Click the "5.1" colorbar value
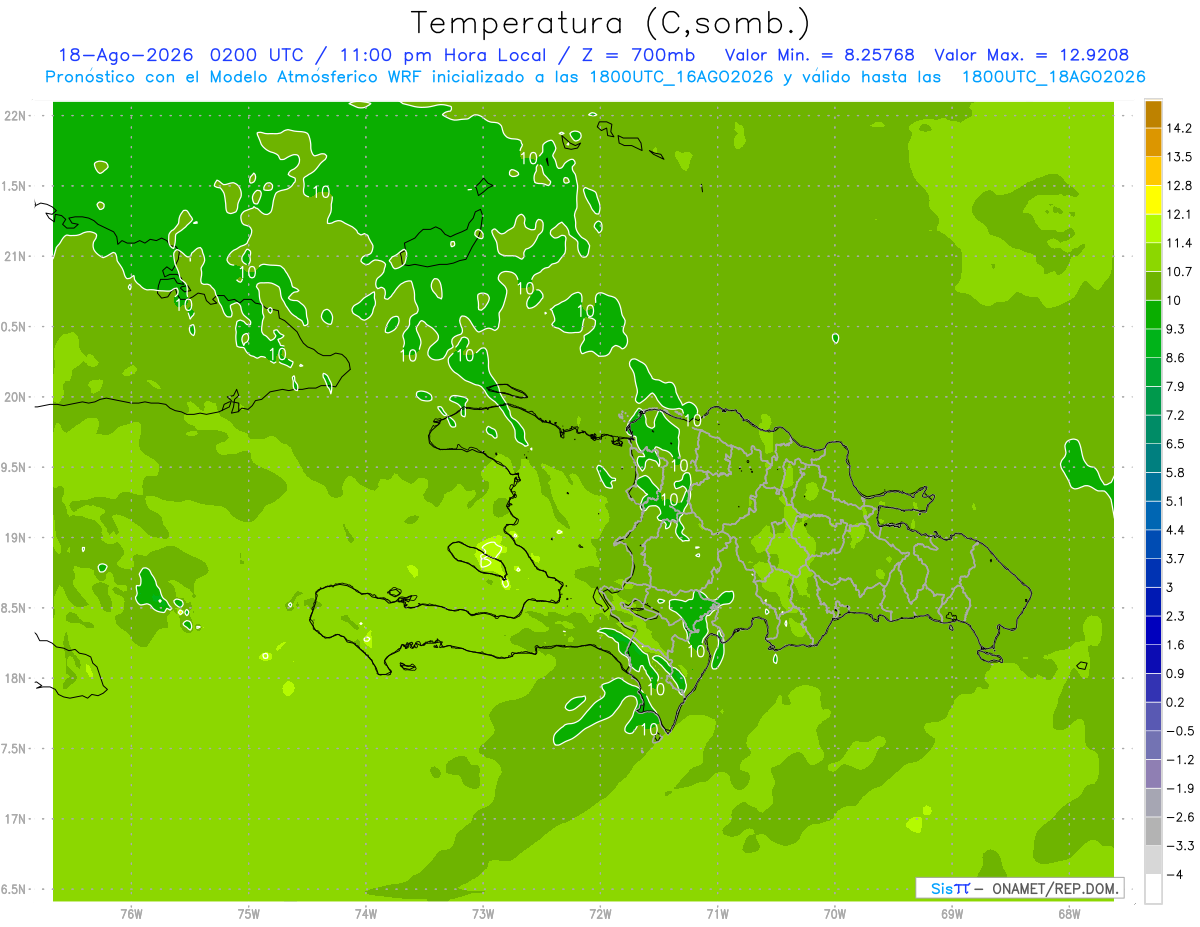Image resolution: width=1200 pixels, height=927 pixels. pyautogui.click(x=1175, y=501)
